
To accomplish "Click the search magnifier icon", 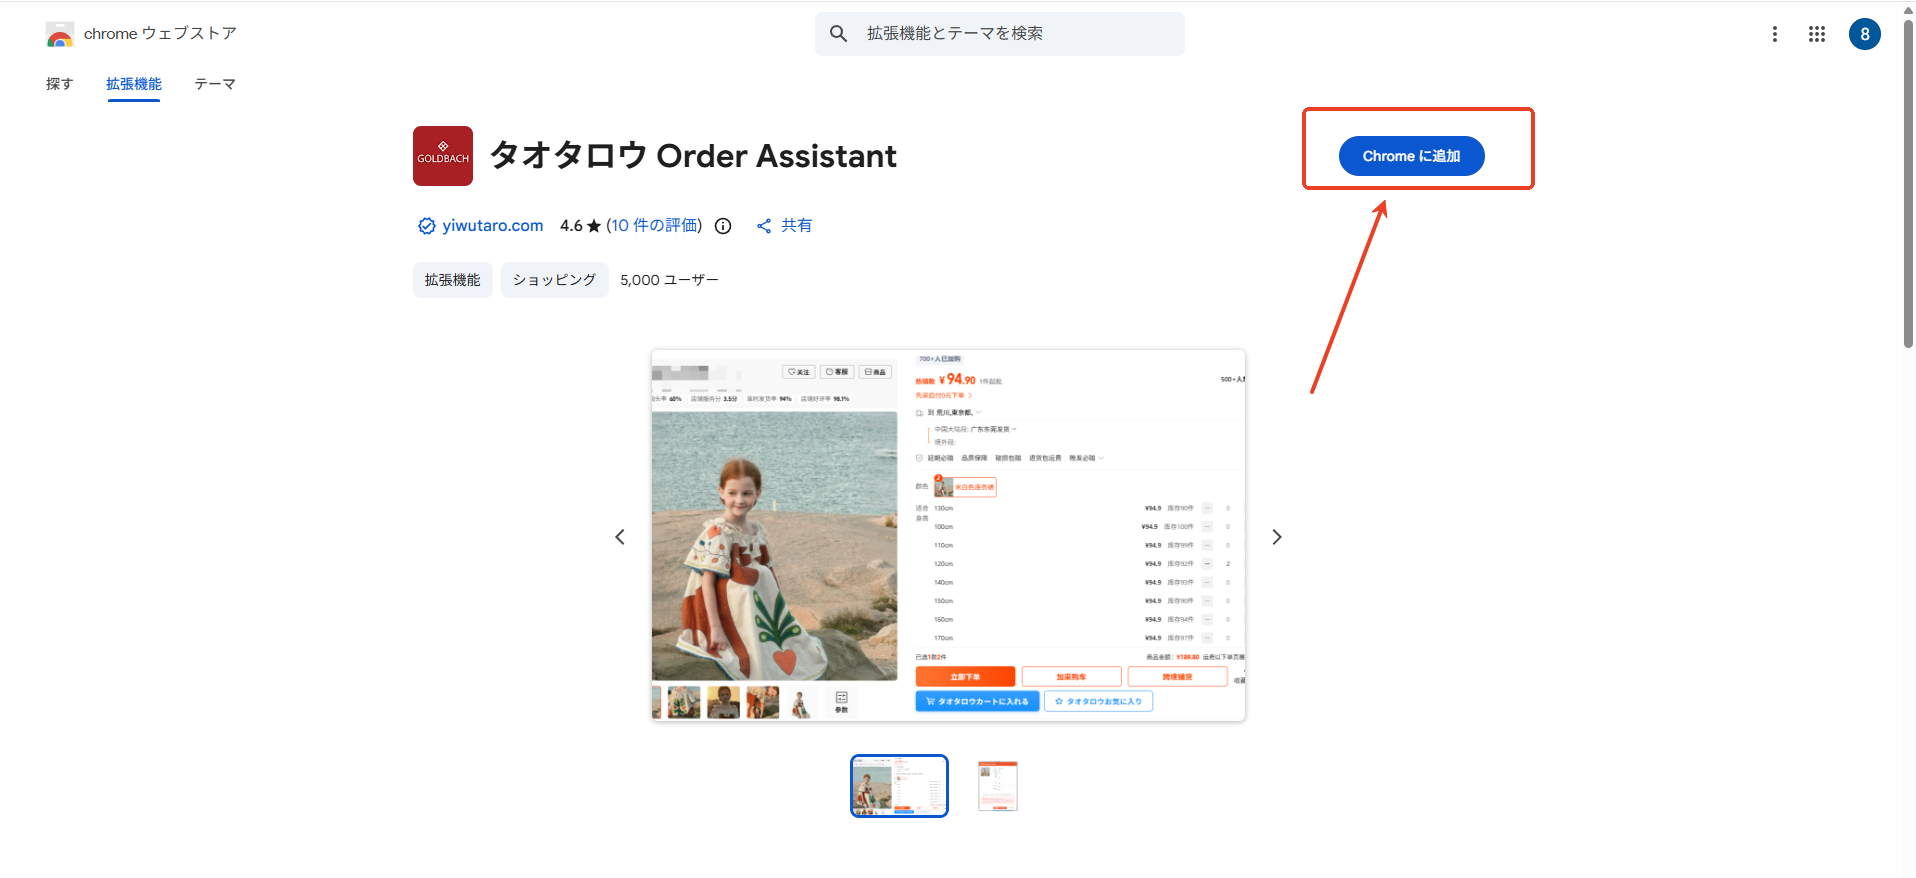I will click(839, 34).
